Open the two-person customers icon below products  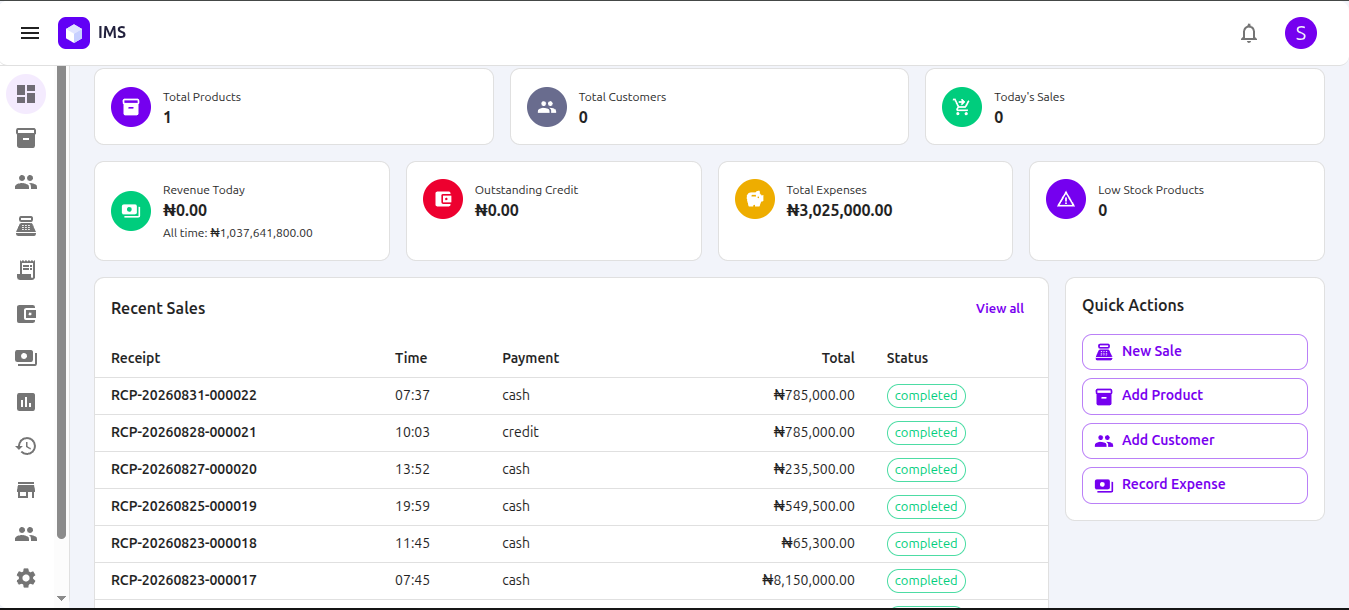[x=26, y=182]
